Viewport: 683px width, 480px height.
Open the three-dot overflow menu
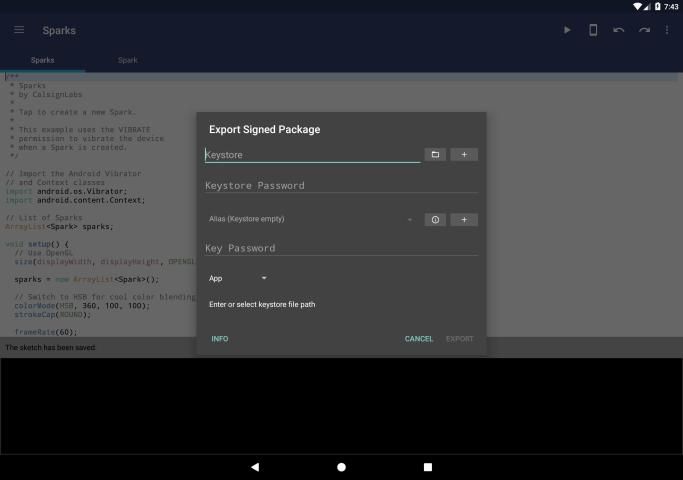(667, 30)
